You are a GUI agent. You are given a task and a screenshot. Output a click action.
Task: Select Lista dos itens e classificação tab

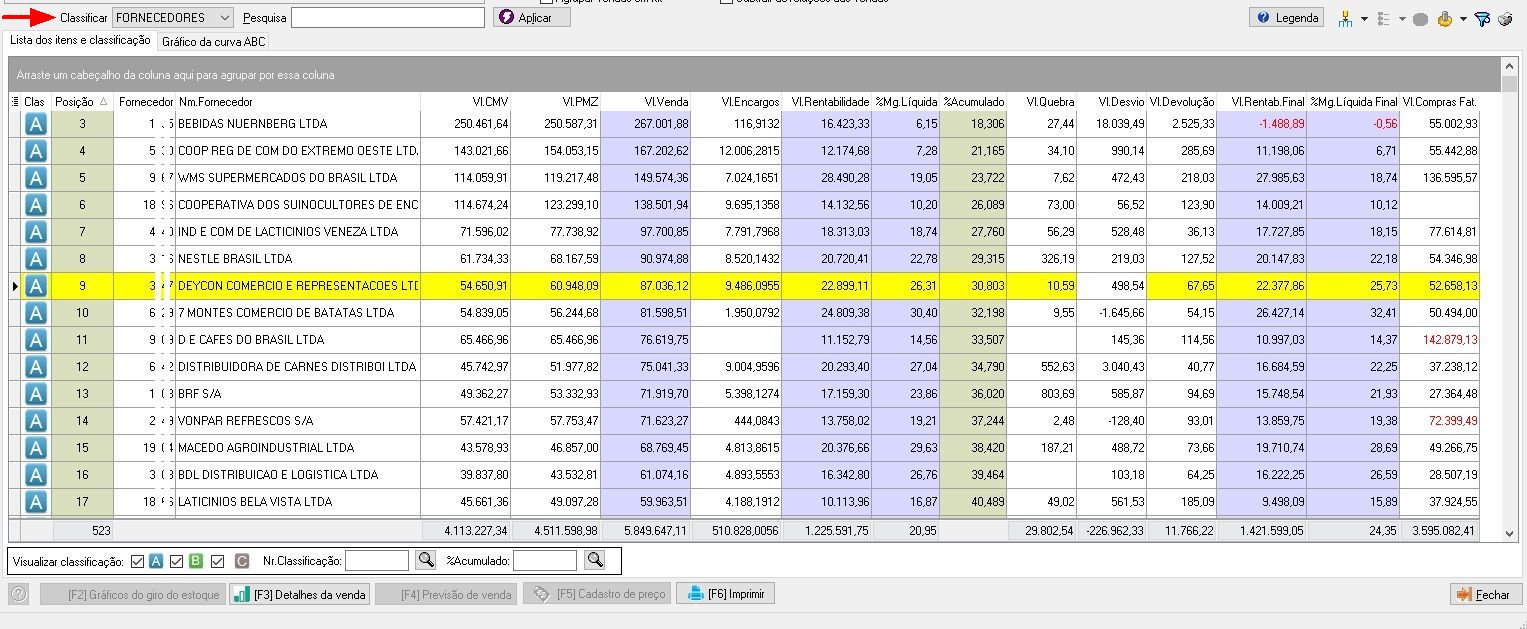point(80,40)
